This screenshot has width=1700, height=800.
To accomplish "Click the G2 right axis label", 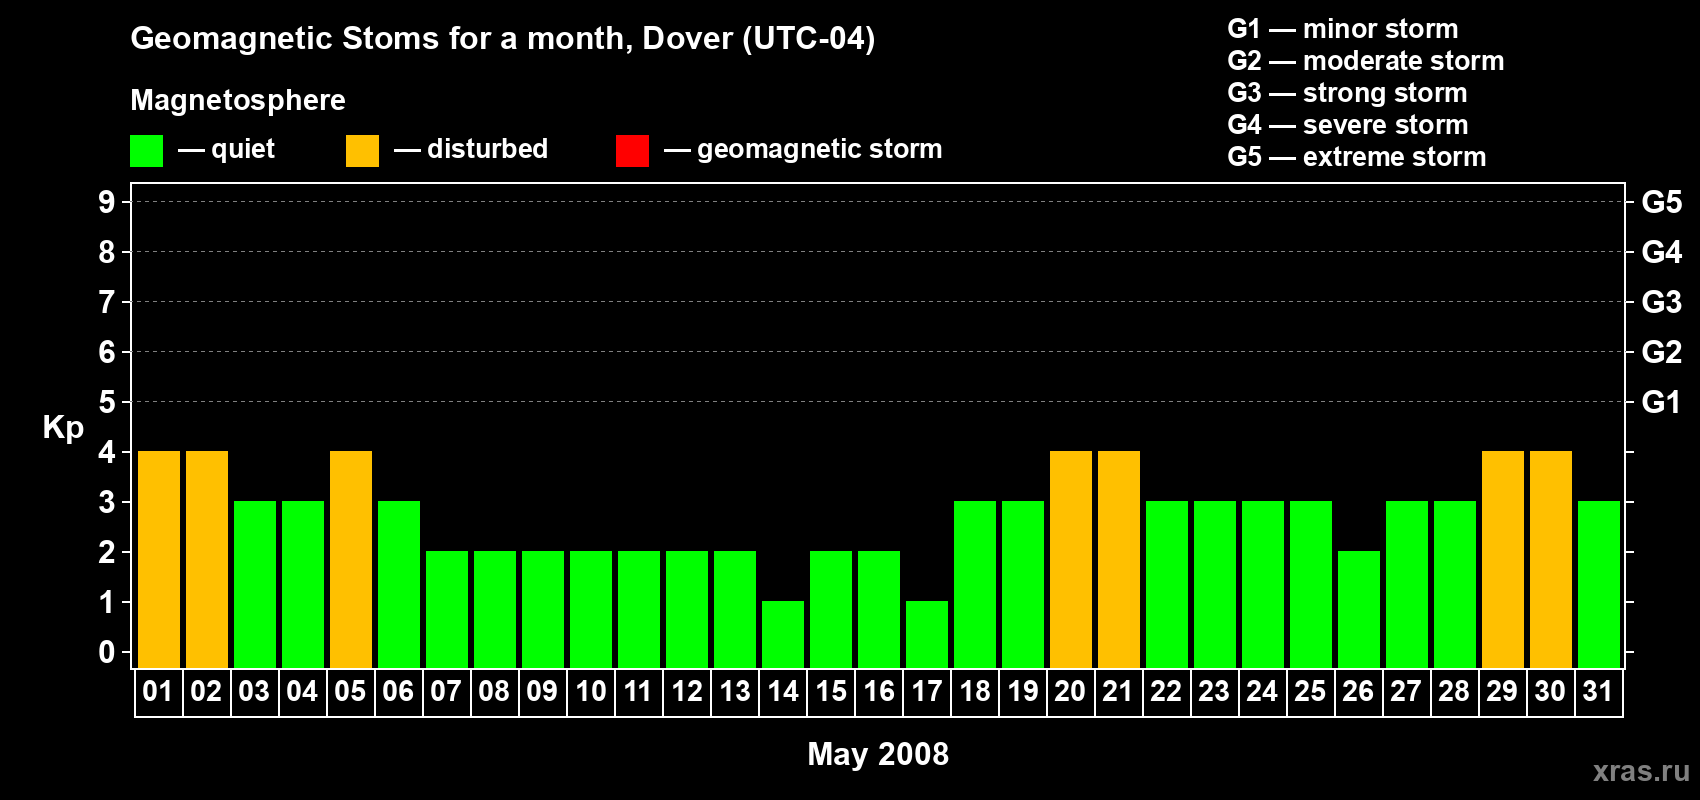I will (1662, 352).
